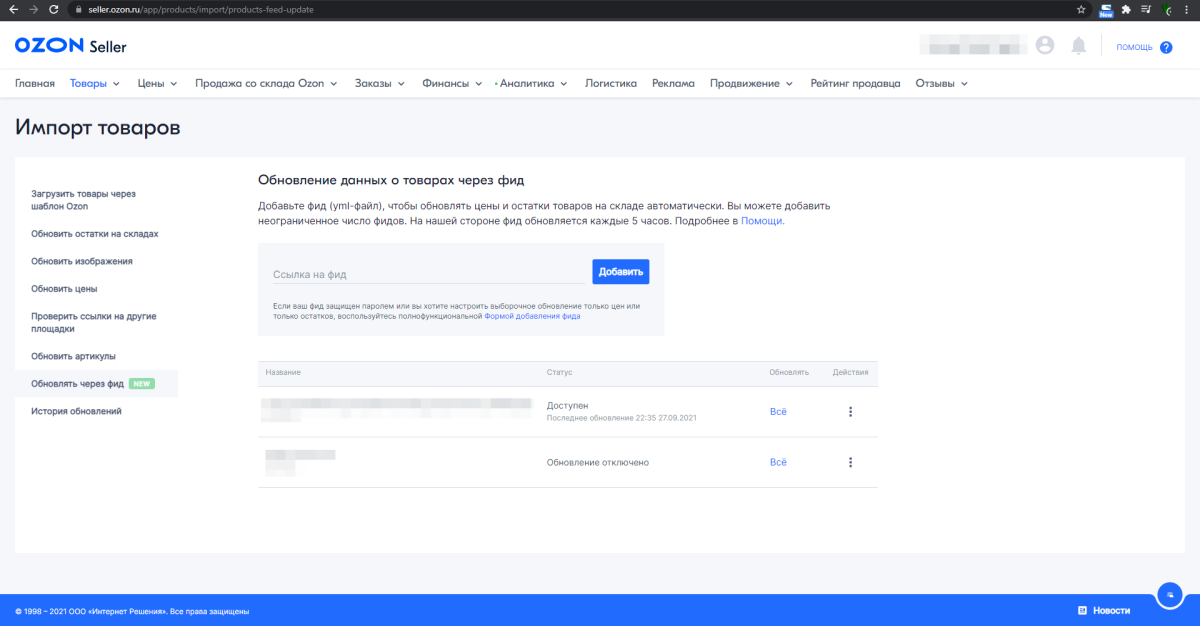This screenshot has width=1200, height=626.
Task: Expand the Товары dropdown menu
Action: click(x=95, y=84)
